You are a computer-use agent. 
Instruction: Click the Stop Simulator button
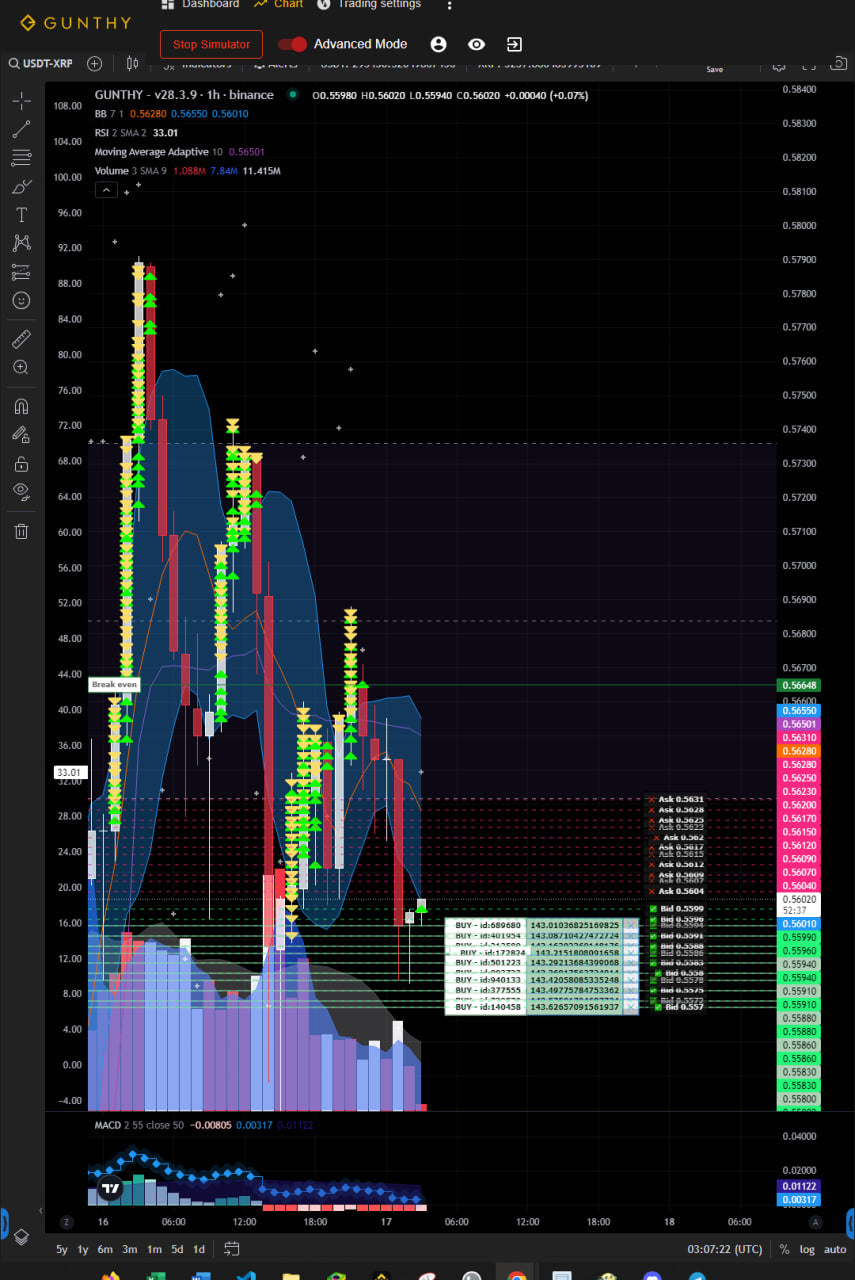(x=211, y=44)
